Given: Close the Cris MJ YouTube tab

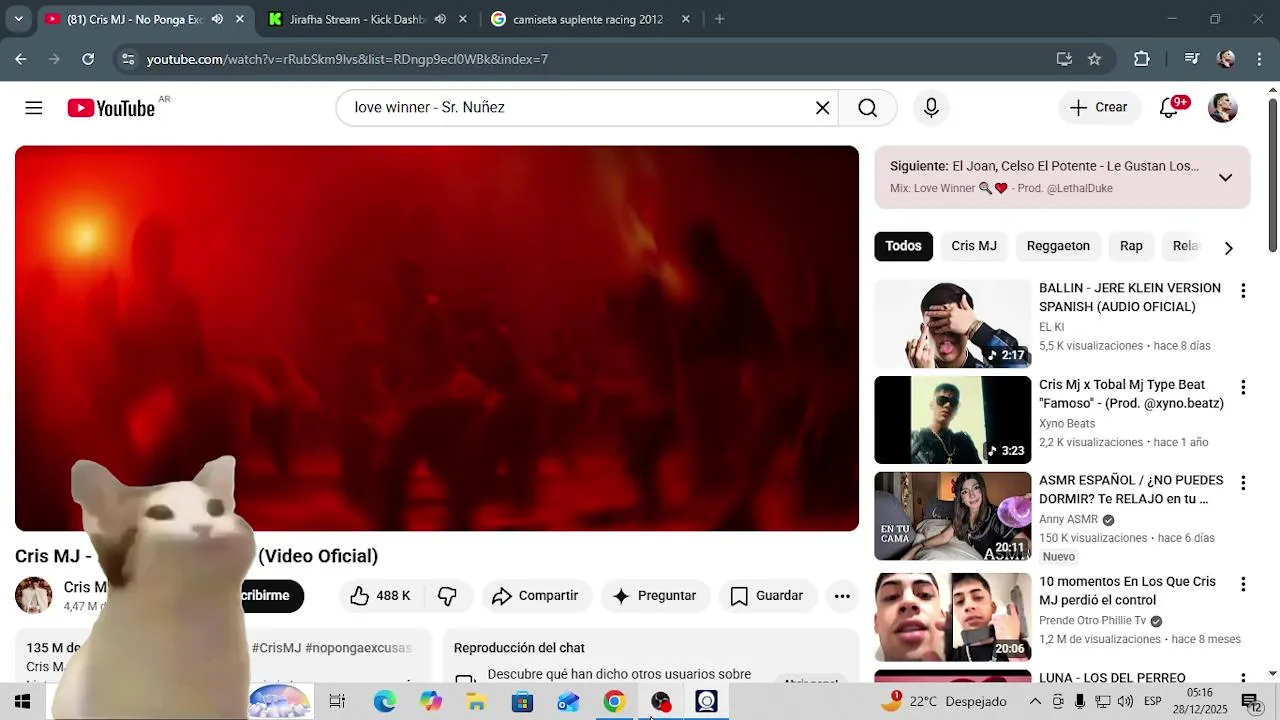Looking at the screenshot, I should pos(240,19).
